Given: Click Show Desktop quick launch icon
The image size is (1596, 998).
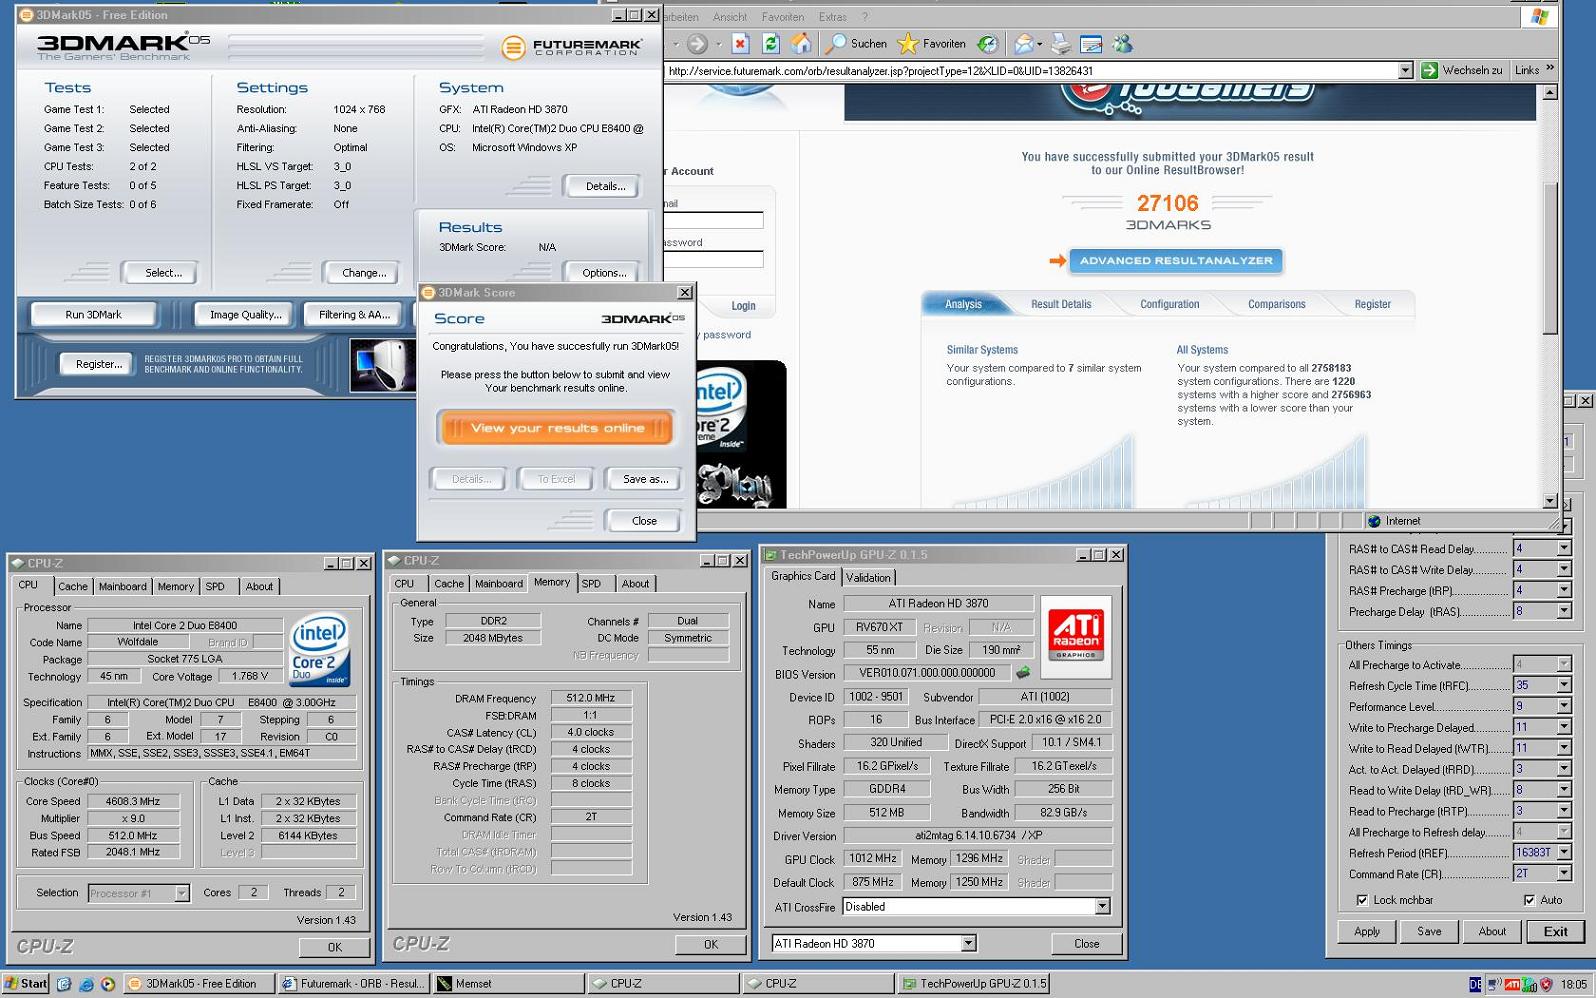Looking at the screenshot, I should coord(64,984).
